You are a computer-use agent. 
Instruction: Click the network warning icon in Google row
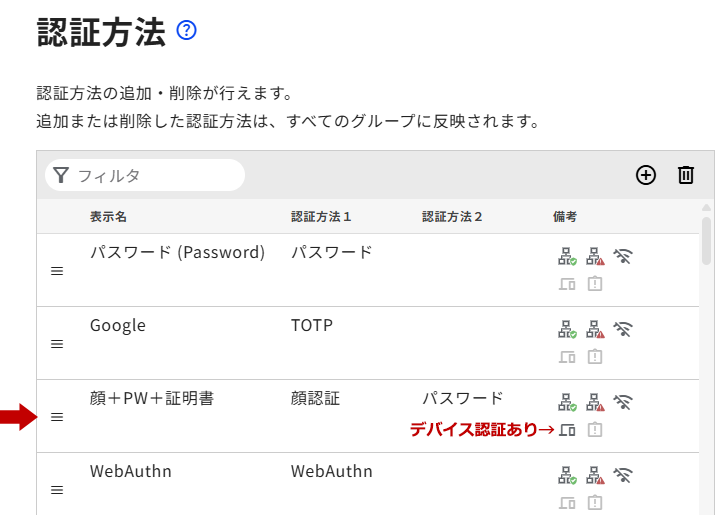point(595,330)
